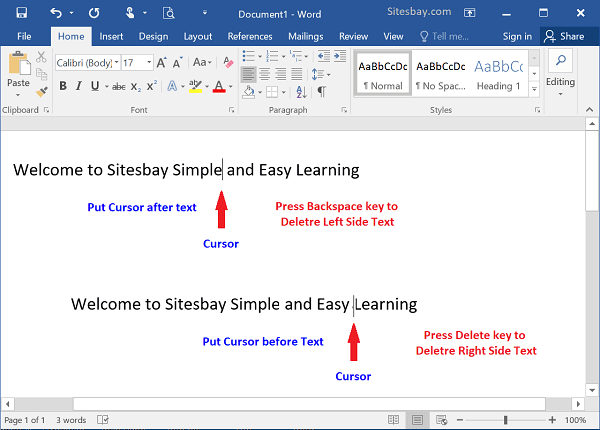Image resolution: width=600 pixels, height=430 pixels.
Task: Click the Copy icon
Action: [41, 74]
